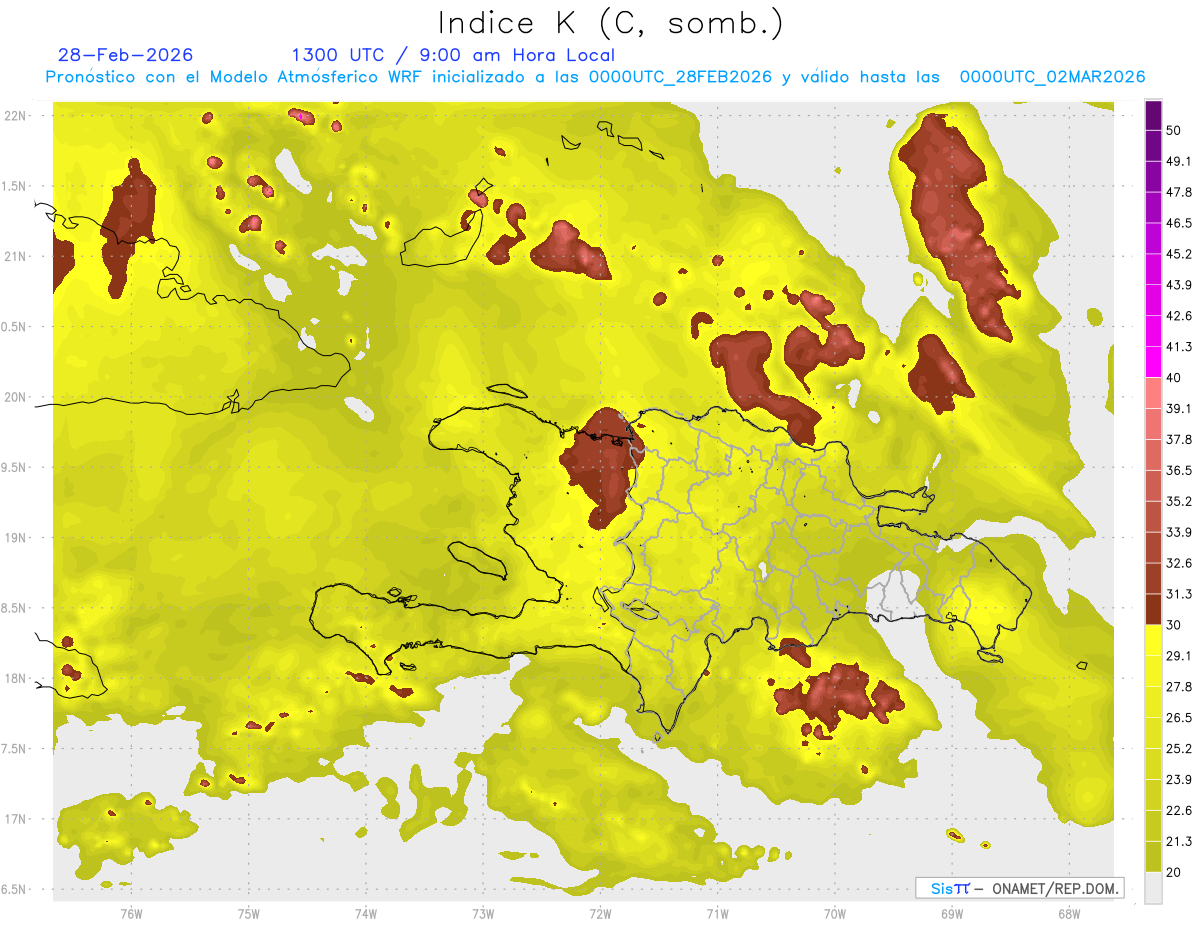Screen dimensions: 1200x927
Task: Click the "20N" latitude label
Action: click(x=15, y=397)
